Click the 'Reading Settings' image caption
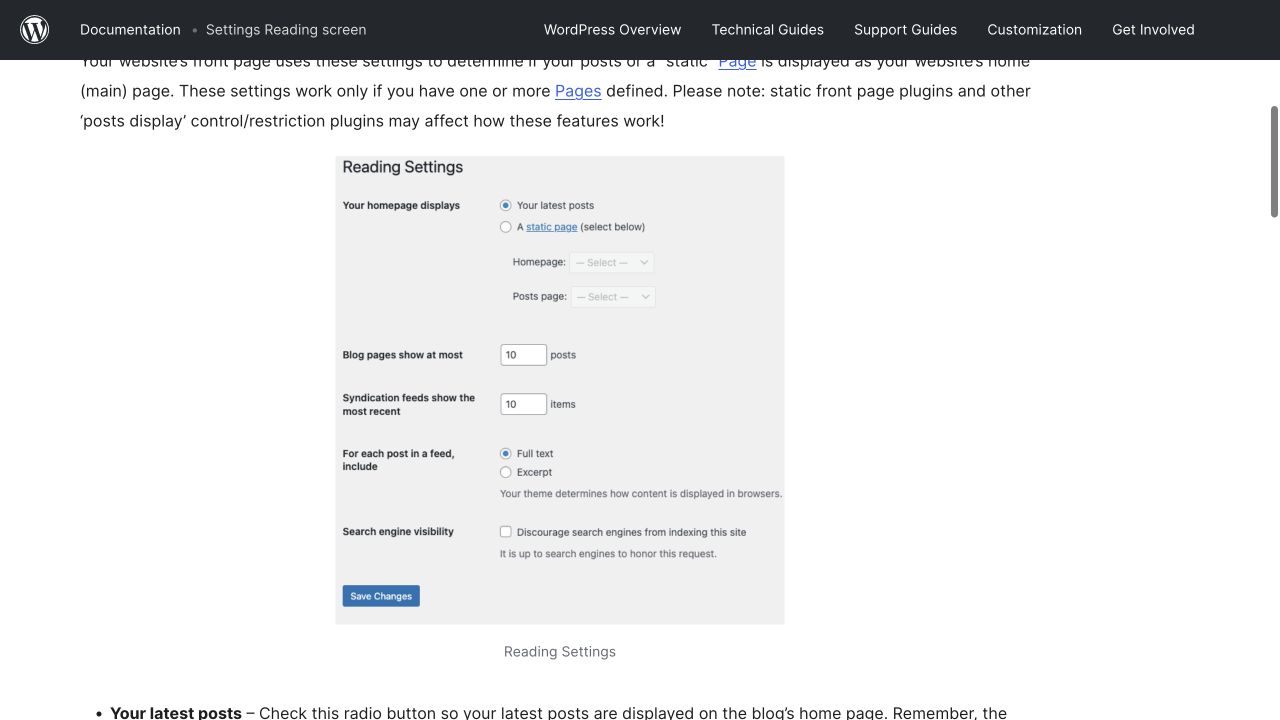Viewport: 1280px width, 720px height. (560, 652)
